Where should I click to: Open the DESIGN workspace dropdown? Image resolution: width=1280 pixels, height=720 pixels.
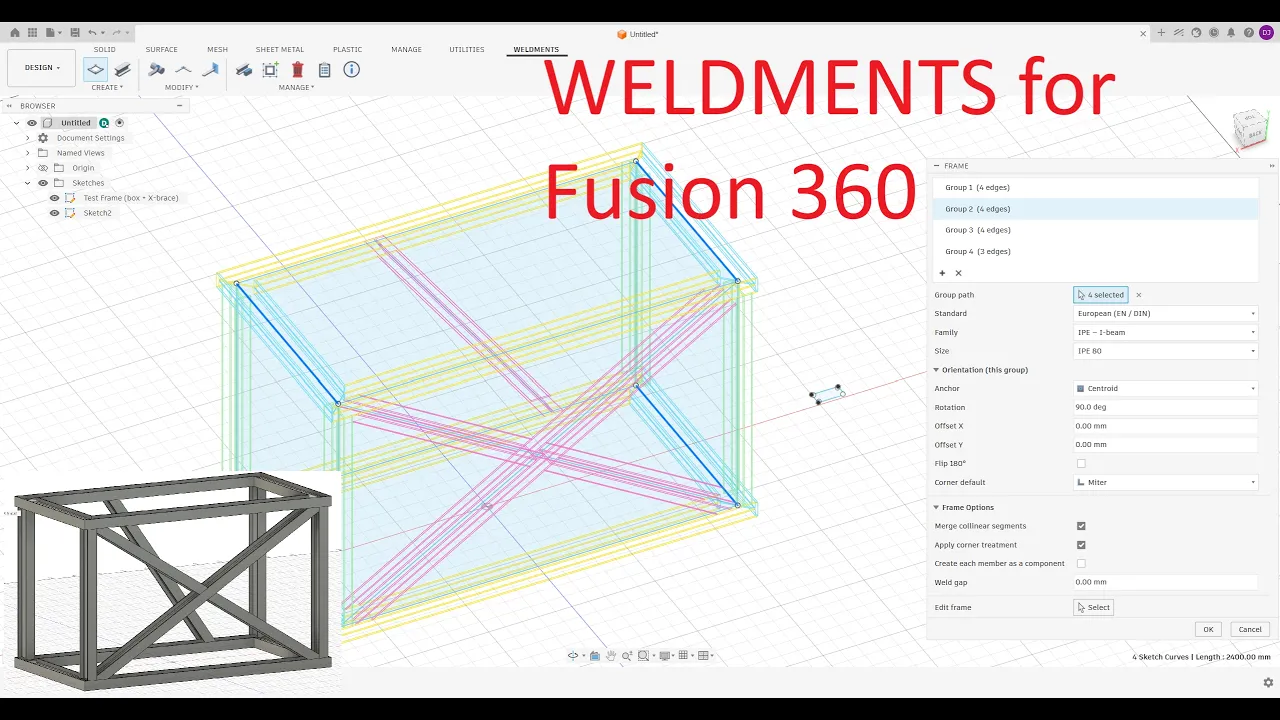point(42,68)
